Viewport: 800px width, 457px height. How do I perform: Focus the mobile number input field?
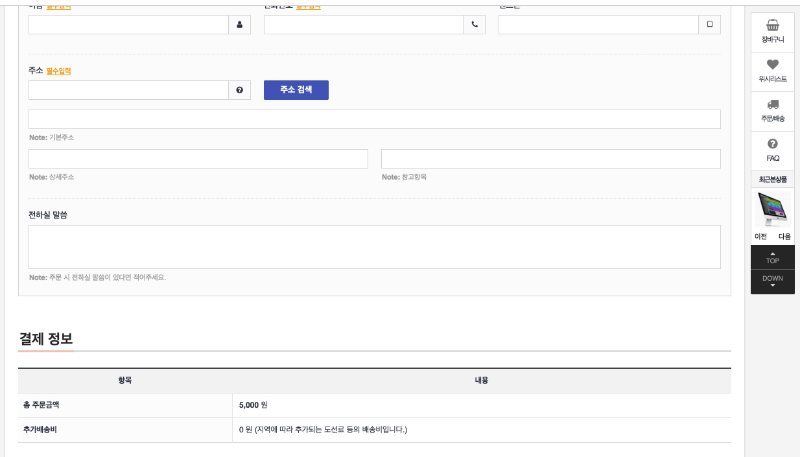pos(598,24)
